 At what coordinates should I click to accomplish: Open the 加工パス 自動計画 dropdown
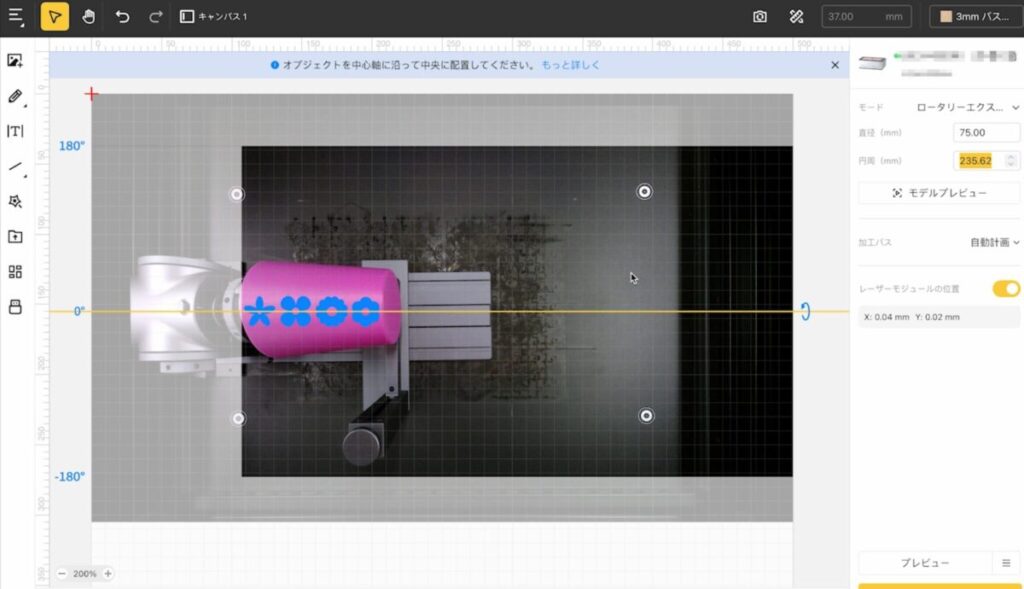(994, 242)
